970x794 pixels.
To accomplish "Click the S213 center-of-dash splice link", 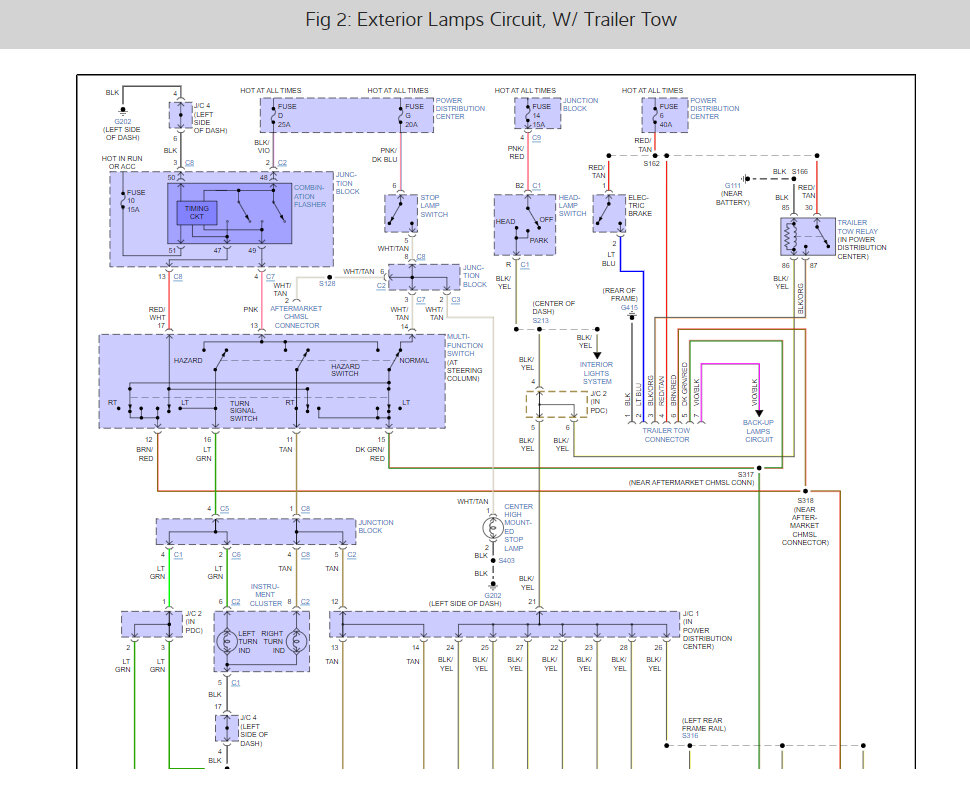I will (541, 321).
